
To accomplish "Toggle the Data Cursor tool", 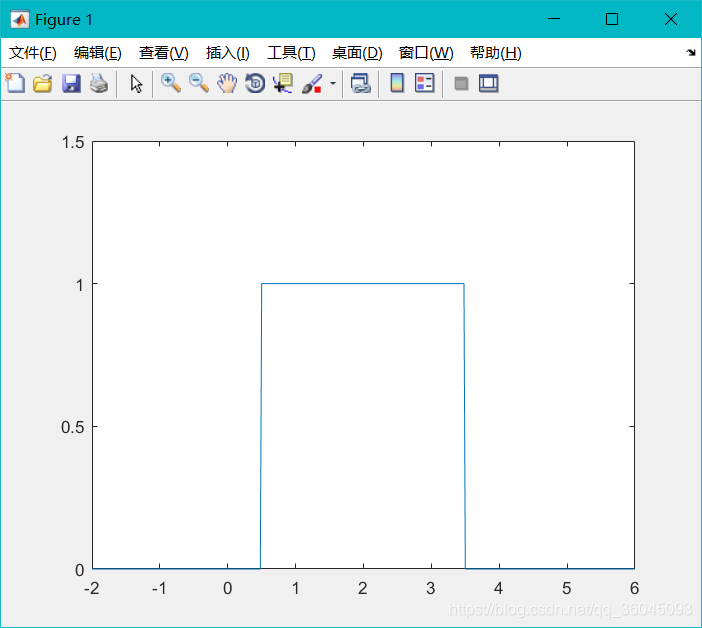I will pos(283,84).
